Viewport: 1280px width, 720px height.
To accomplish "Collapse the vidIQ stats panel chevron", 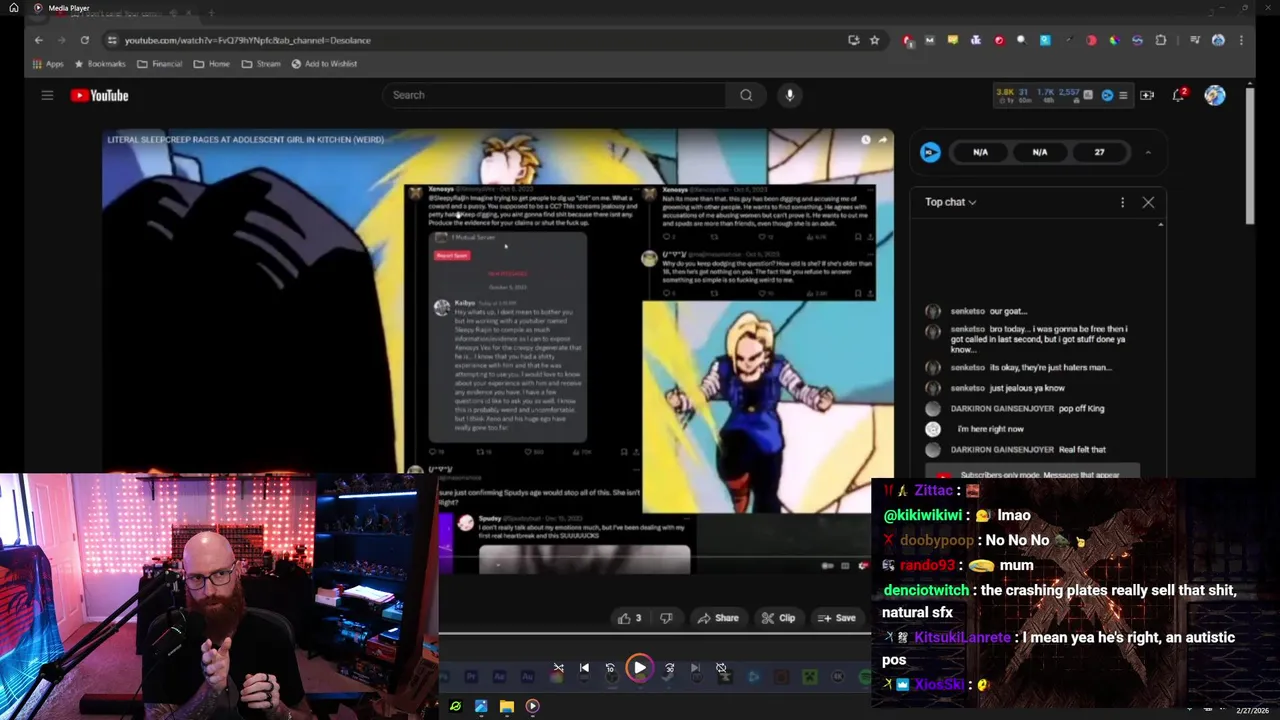I will pos(1148,152).
